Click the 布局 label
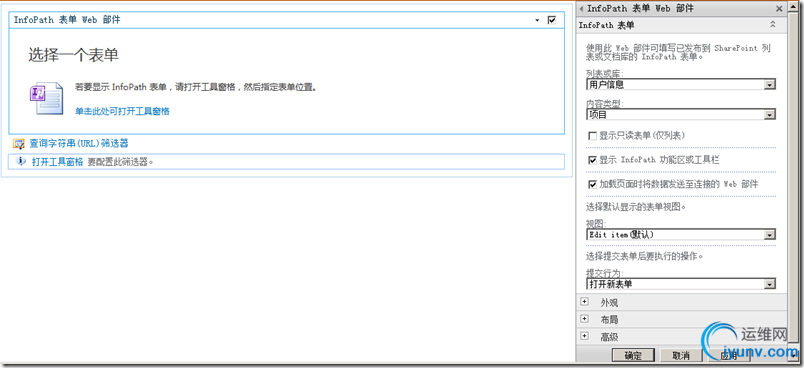804x368 pixels. [609, 320]
